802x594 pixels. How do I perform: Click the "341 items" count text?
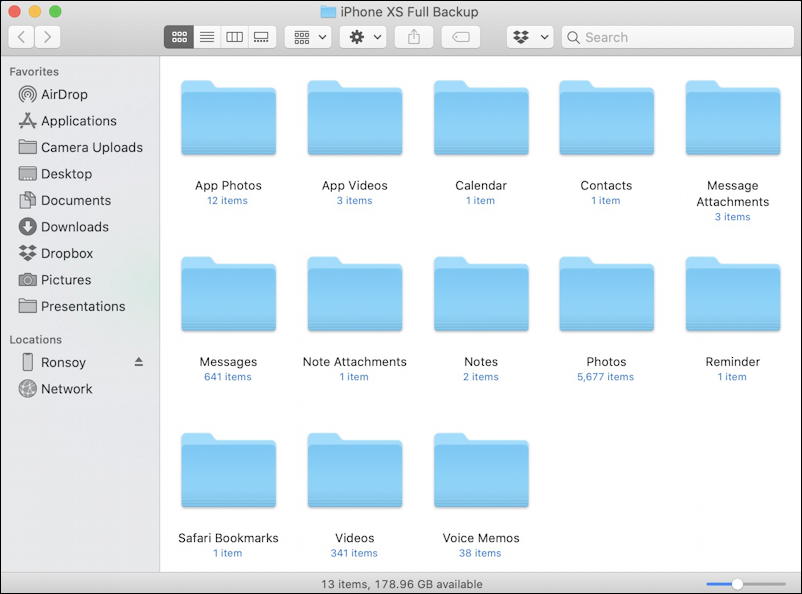tap(354, 554)
